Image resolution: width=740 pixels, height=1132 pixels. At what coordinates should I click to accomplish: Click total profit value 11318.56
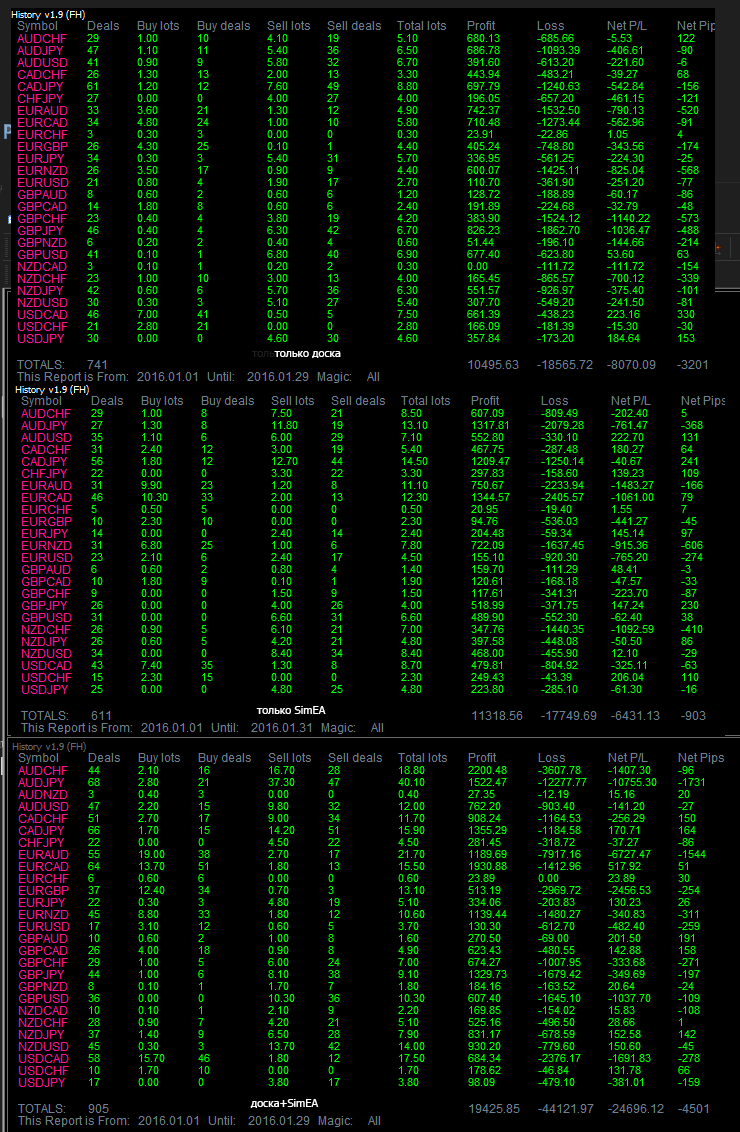(x=497, y=715)
